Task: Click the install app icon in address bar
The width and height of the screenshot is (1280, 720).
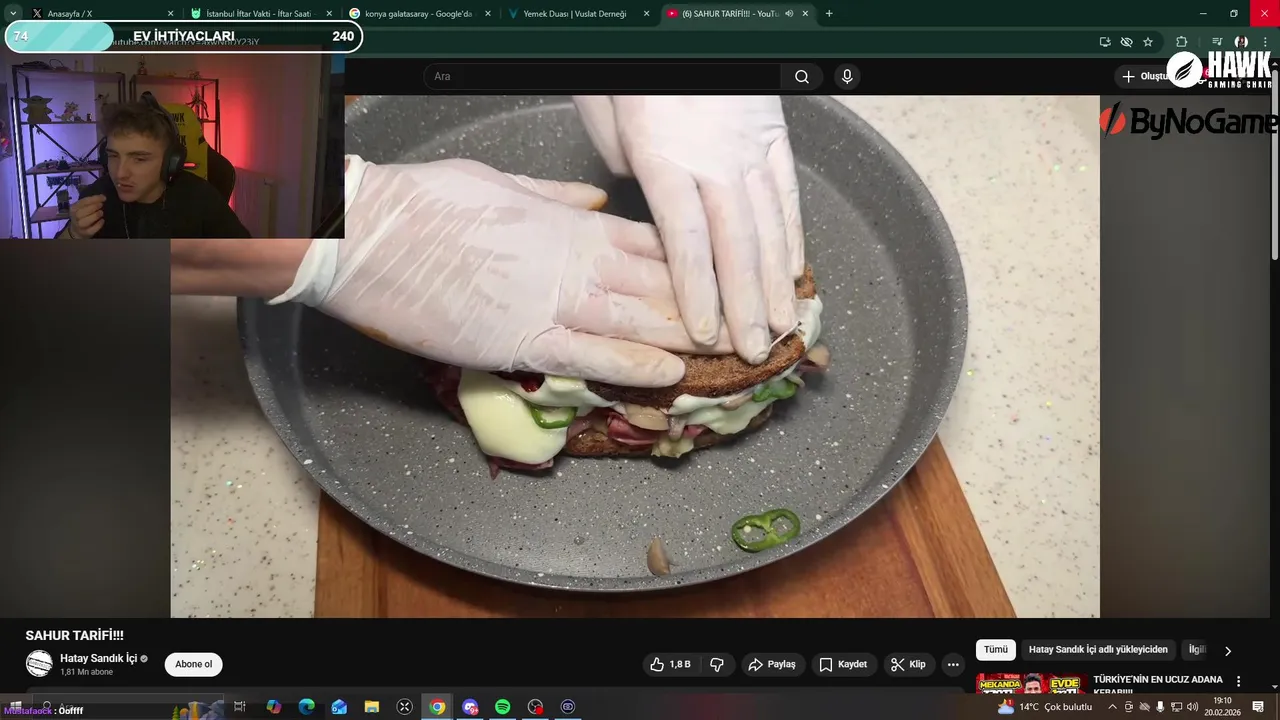Action: pos(1105,42)
